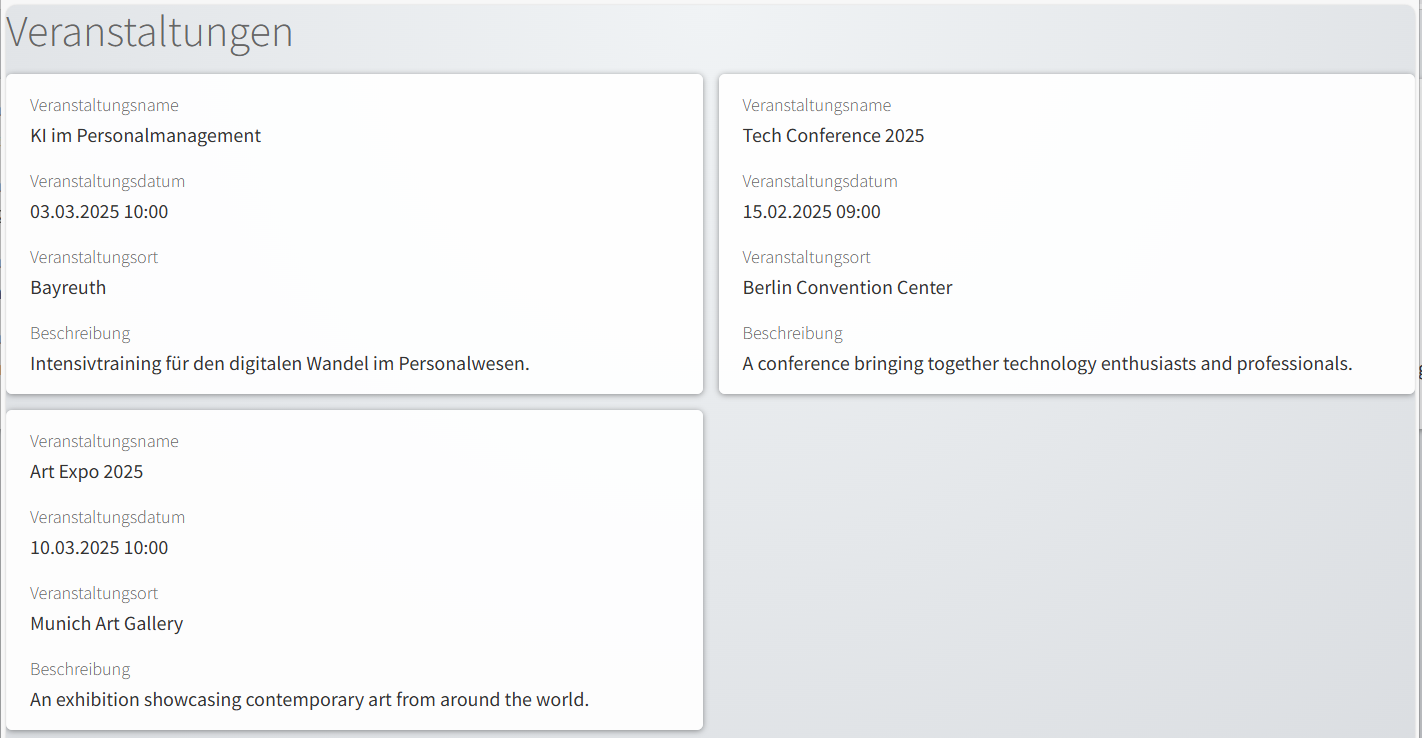
Task: Click the contemporary art exhibition description
Action: click(310, 700)
